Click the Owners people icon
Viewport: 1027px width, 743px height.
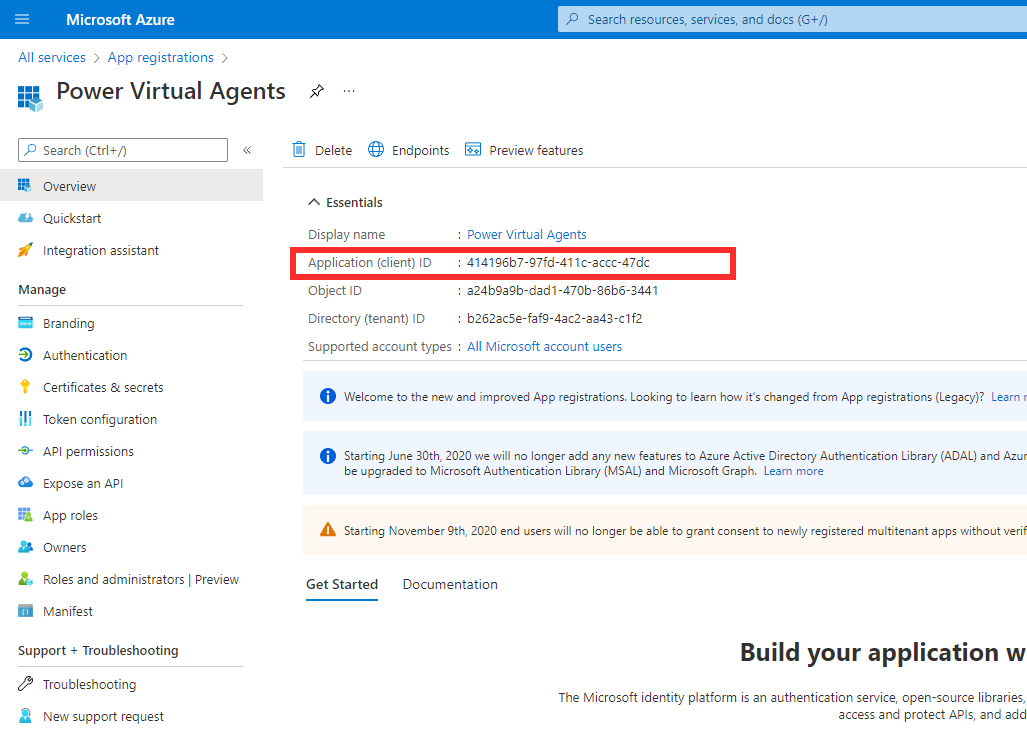26,546
